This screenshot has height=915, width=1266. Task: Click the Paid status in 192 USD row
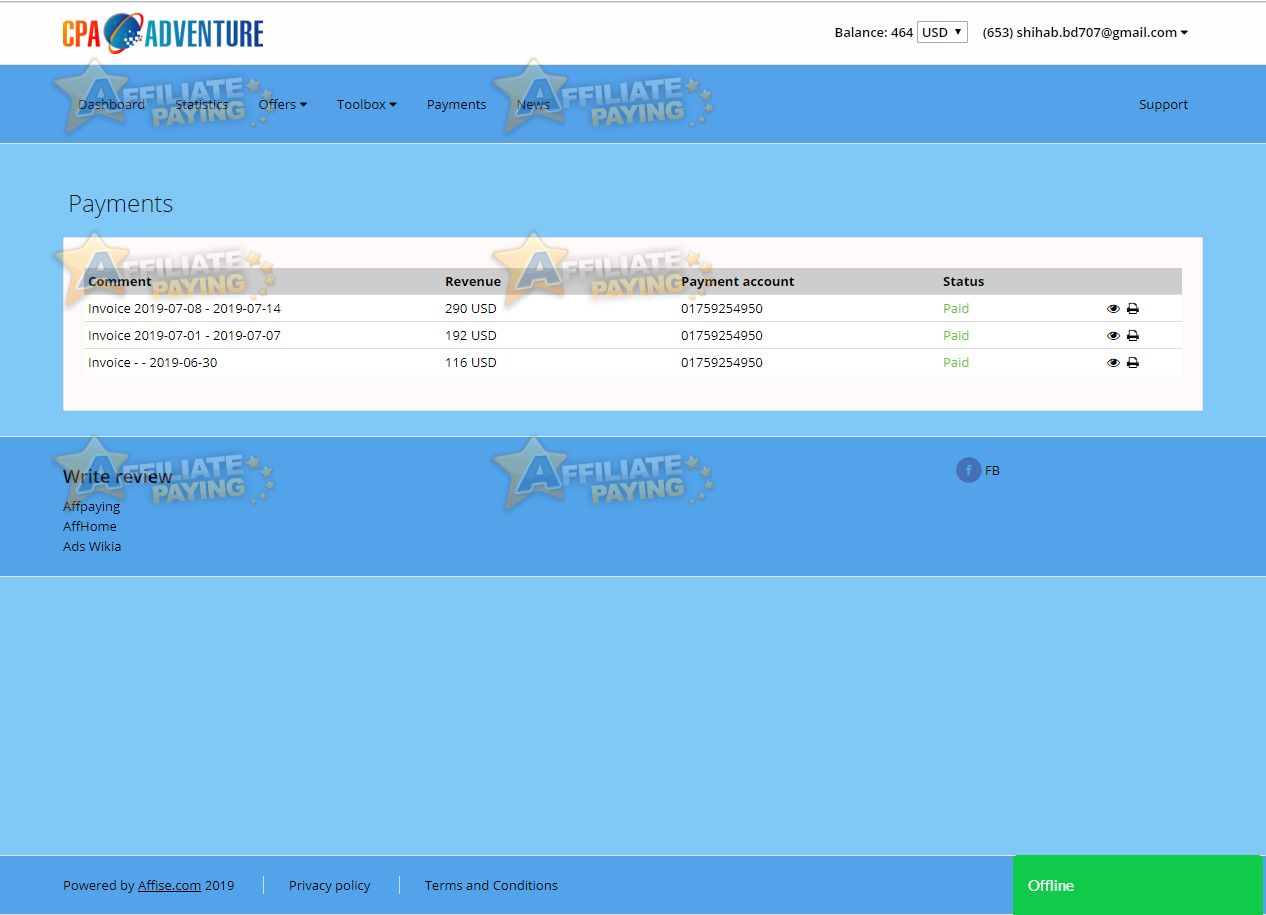(x=956, y=336)
